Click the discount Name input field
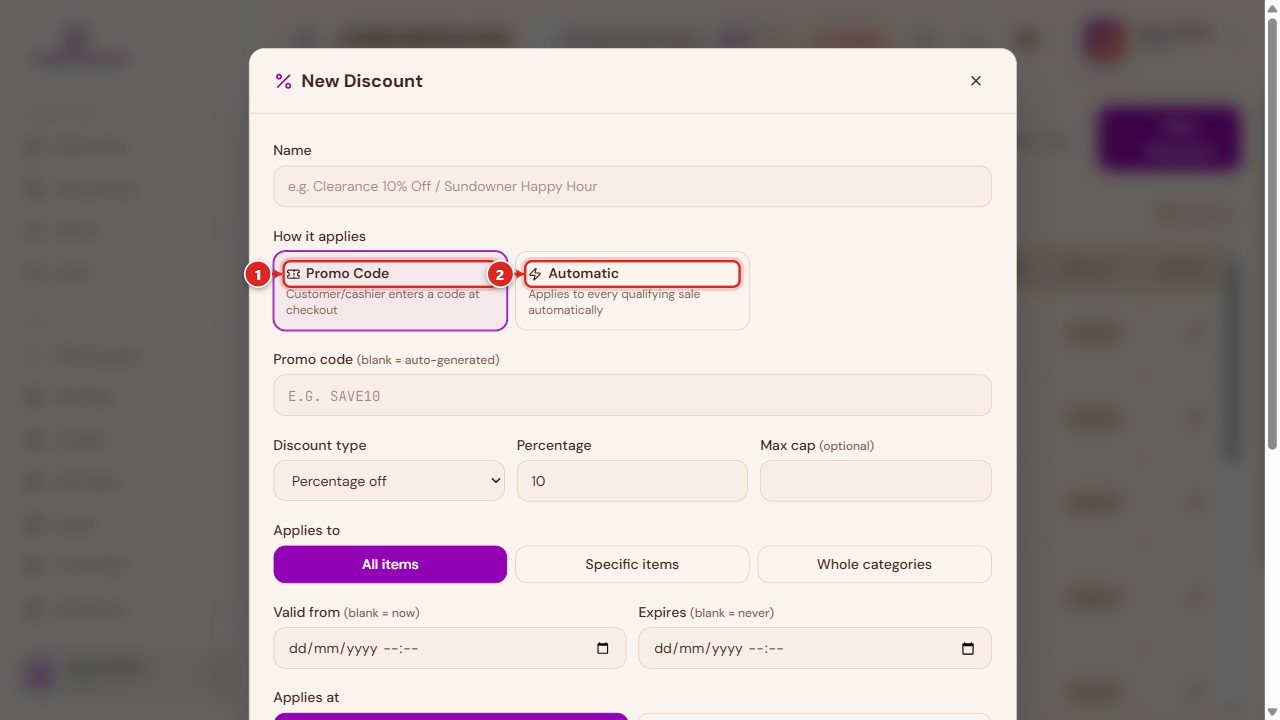Viewport: 1280px width, 720px height. coord(632,186)
